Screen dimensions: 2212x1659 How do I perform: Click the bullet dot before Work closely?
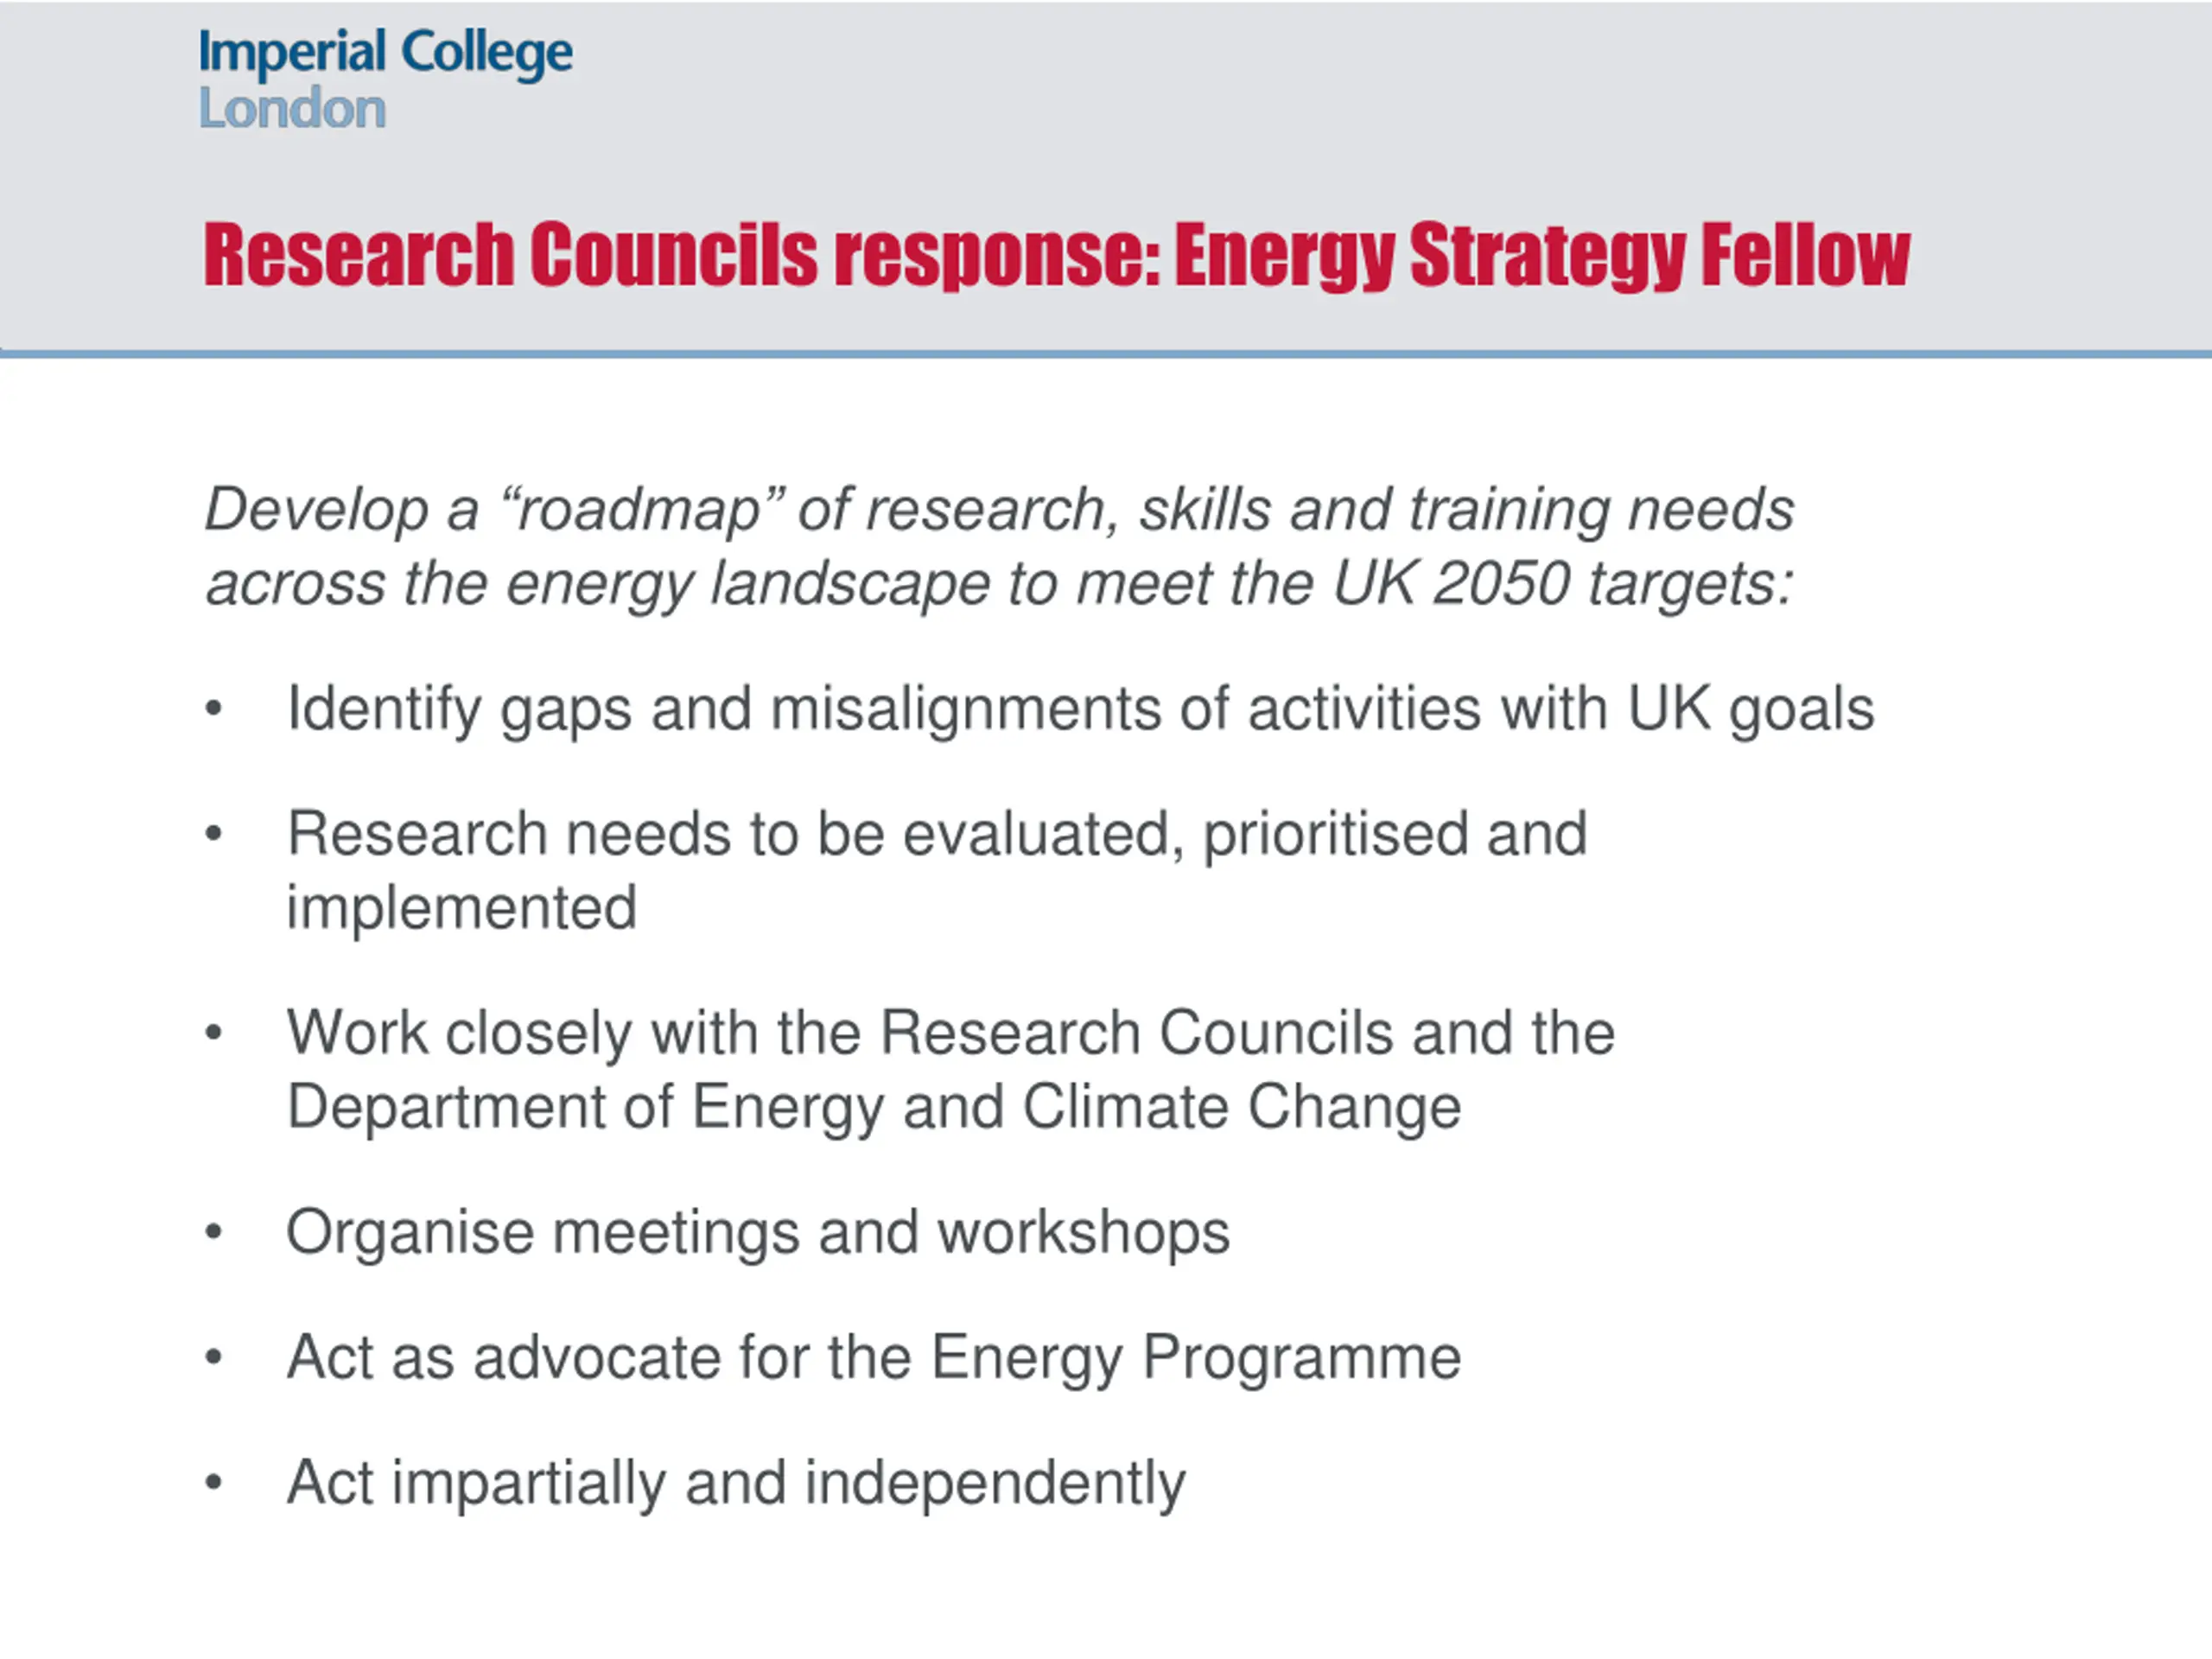pos(213,1032)
